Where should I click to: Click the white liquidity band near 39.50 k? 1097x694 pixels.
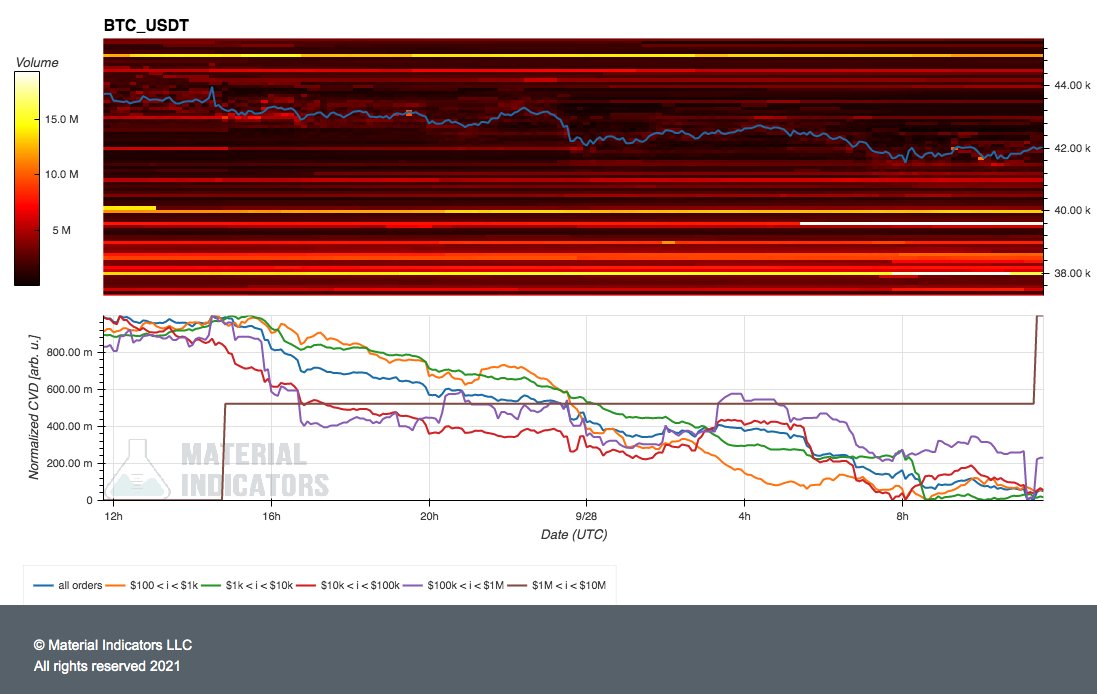921,224
